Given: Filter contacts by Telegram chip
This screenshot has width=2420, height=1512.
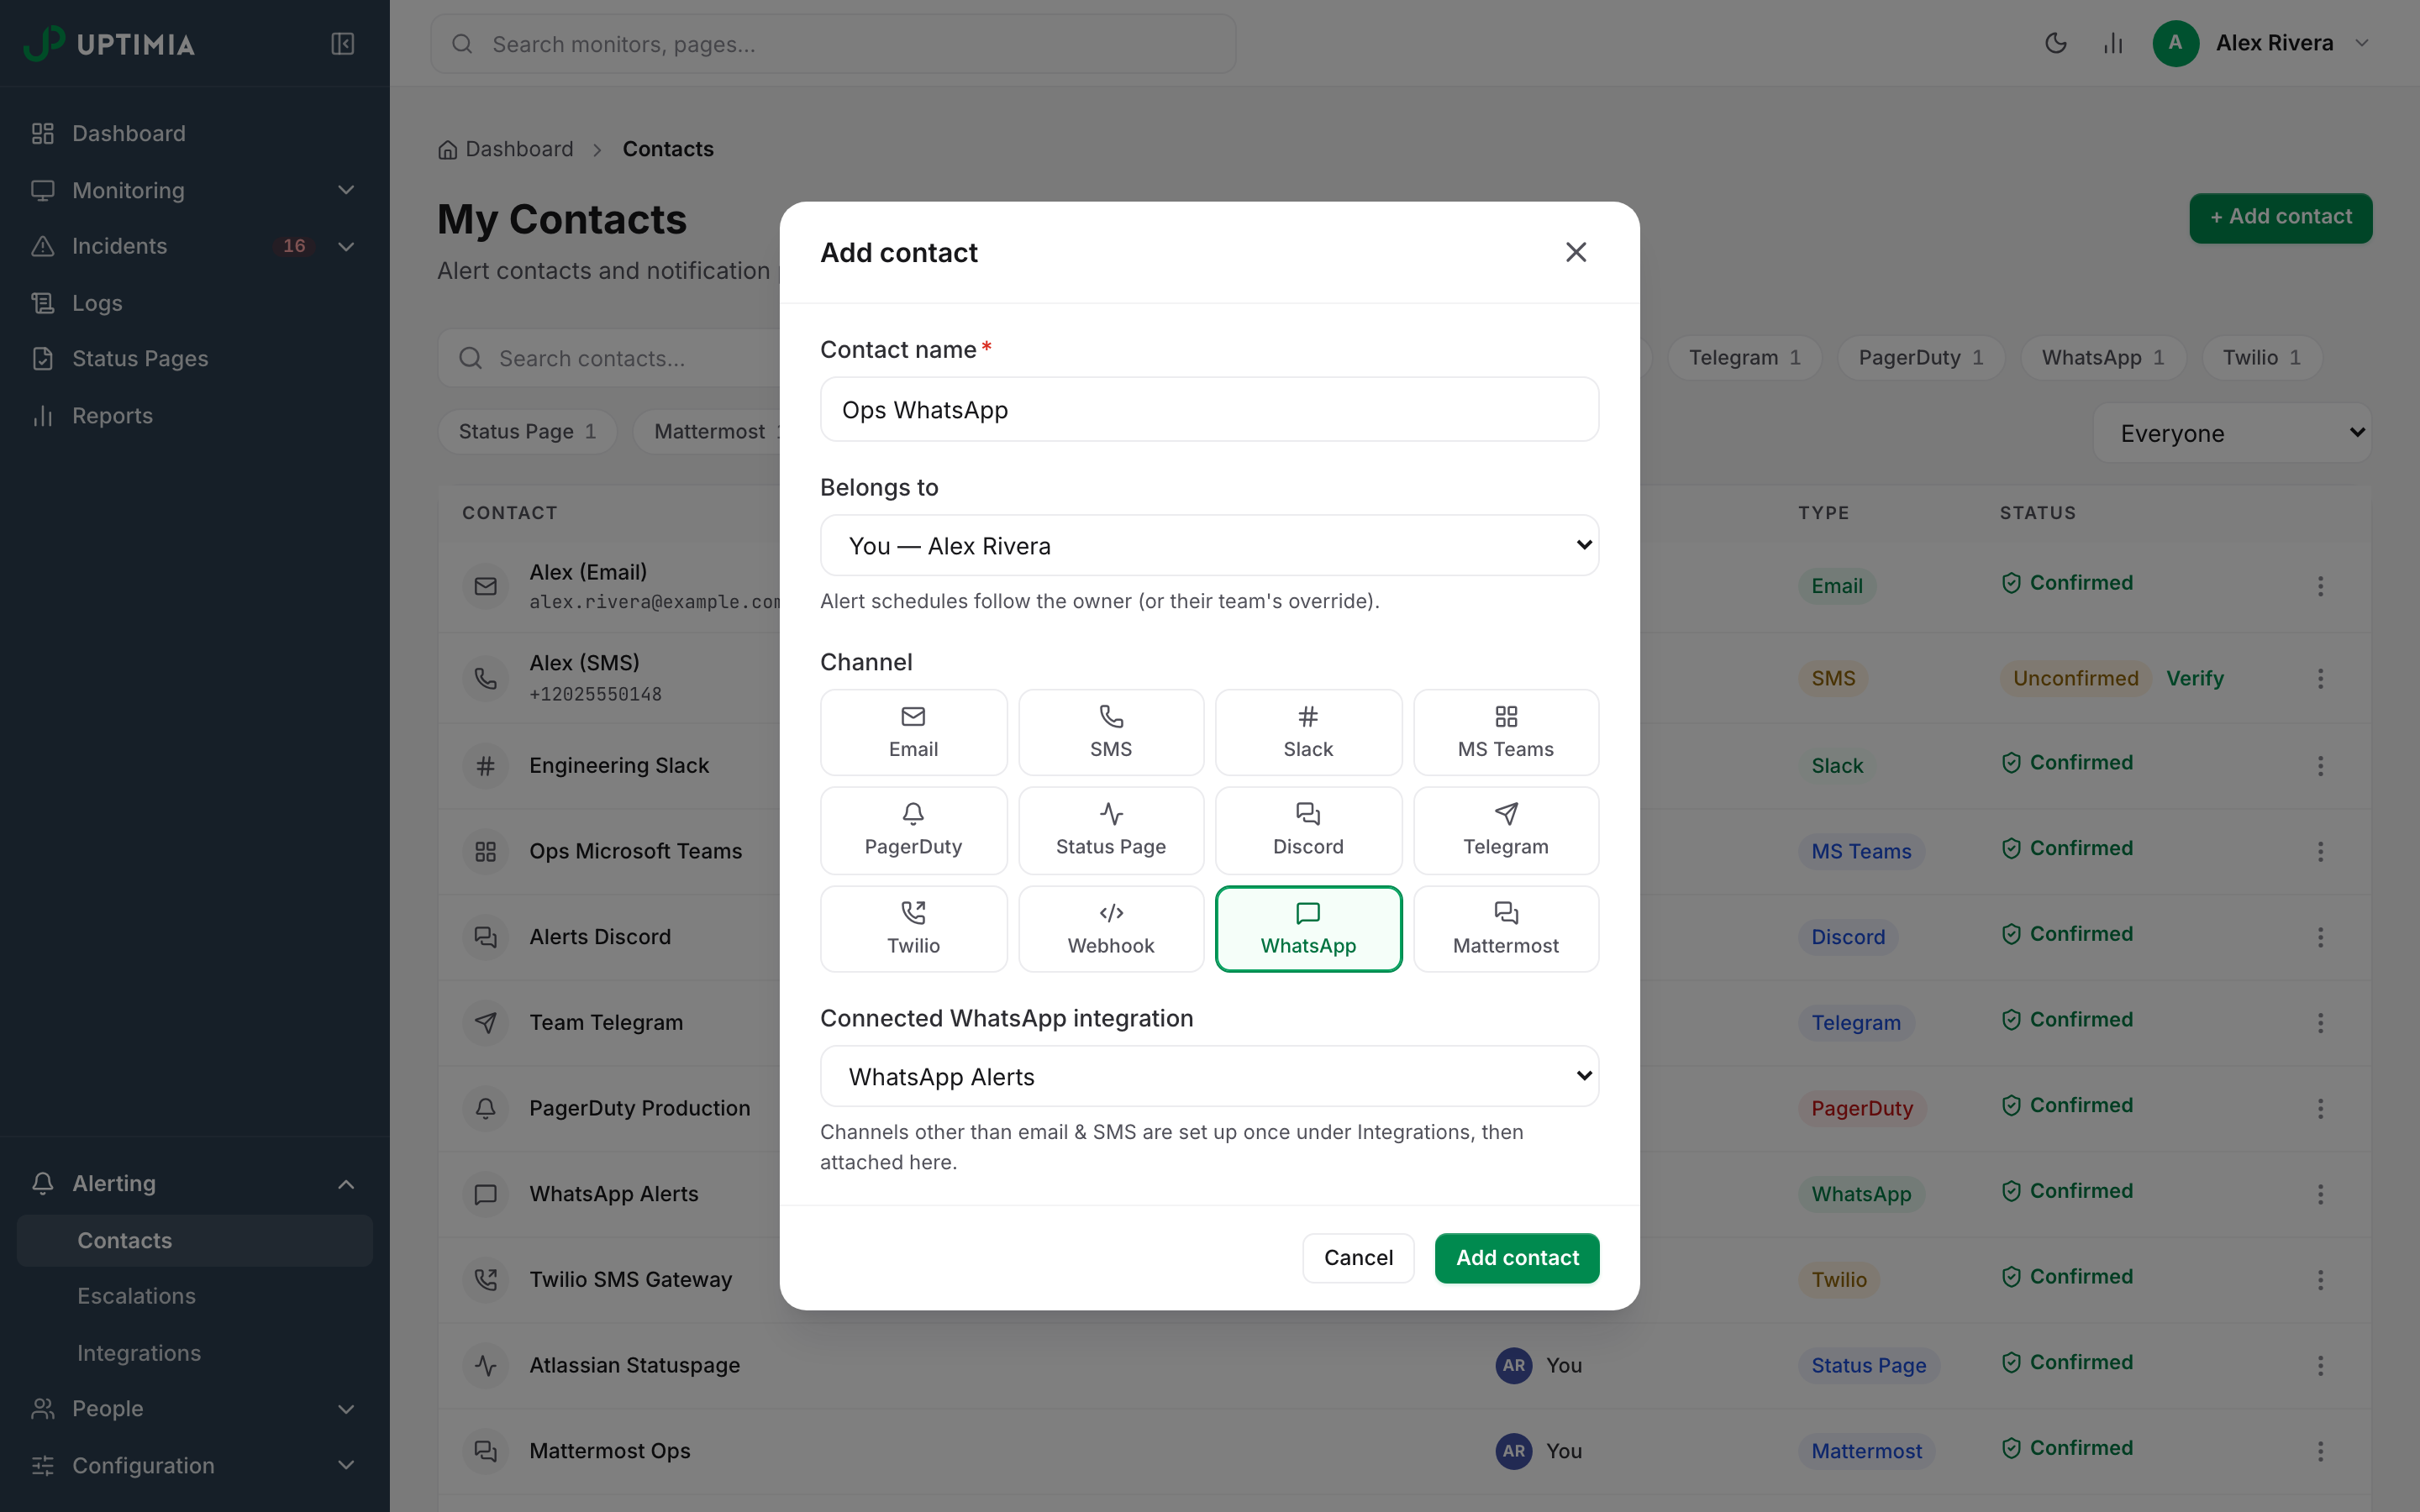Looking at the screenshot, I should [x=1744, y=358].
